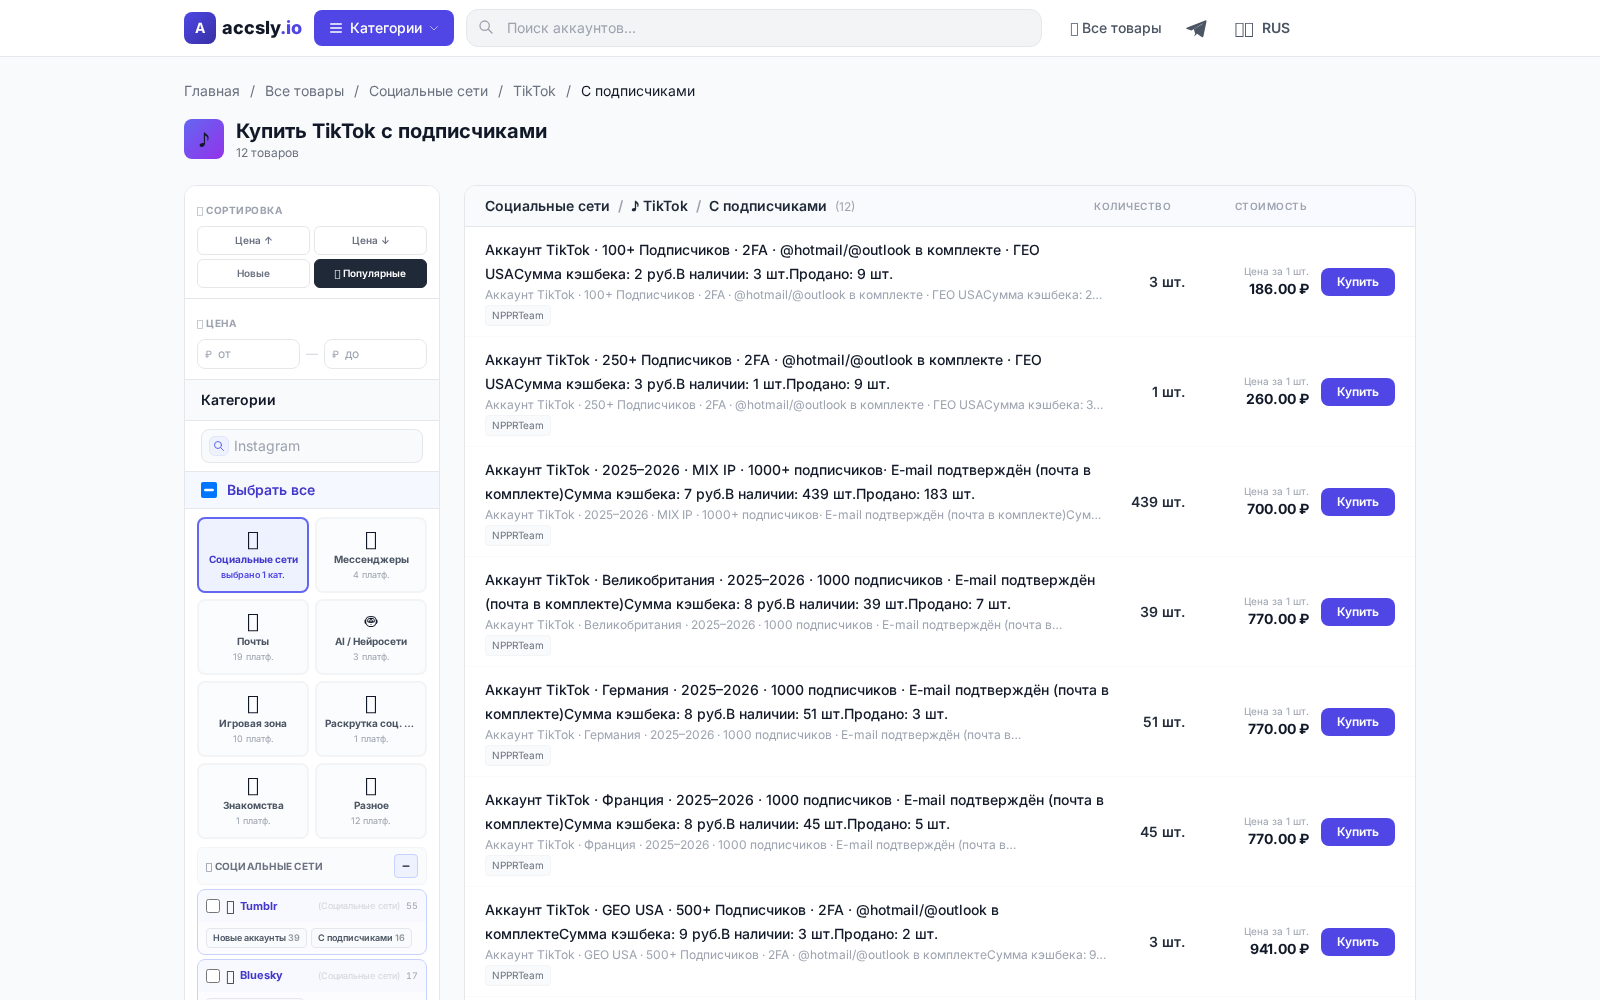Toggle the Выбрать все checkbox
This screenshot has height=1000, width=1600.
pos(209,490)
